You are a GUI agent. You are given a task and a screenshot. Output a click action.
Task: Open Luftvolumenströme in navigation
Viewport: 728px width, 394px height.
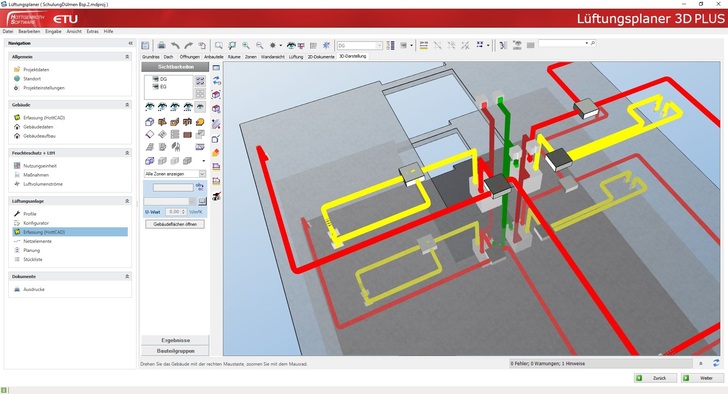pyautogui.click(x=43, y=184)
